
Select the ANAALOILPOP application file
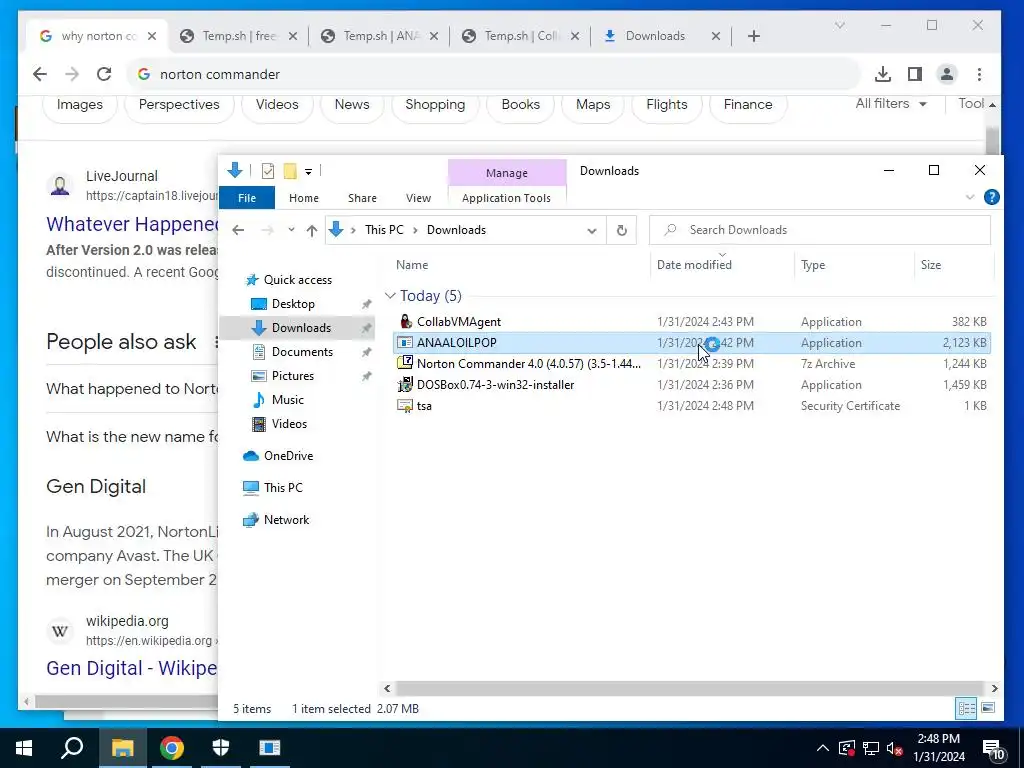click(692, 342)
